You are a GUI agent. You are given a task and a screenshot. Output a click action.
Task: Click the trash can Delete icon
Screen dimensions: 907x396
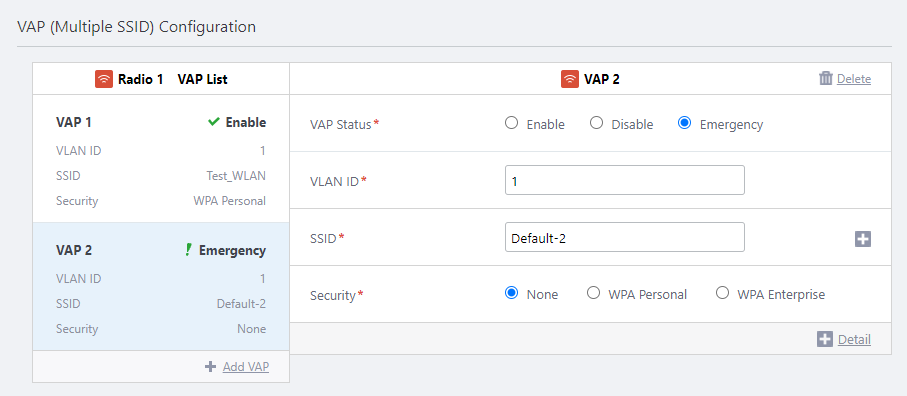[x=825, y=79]
